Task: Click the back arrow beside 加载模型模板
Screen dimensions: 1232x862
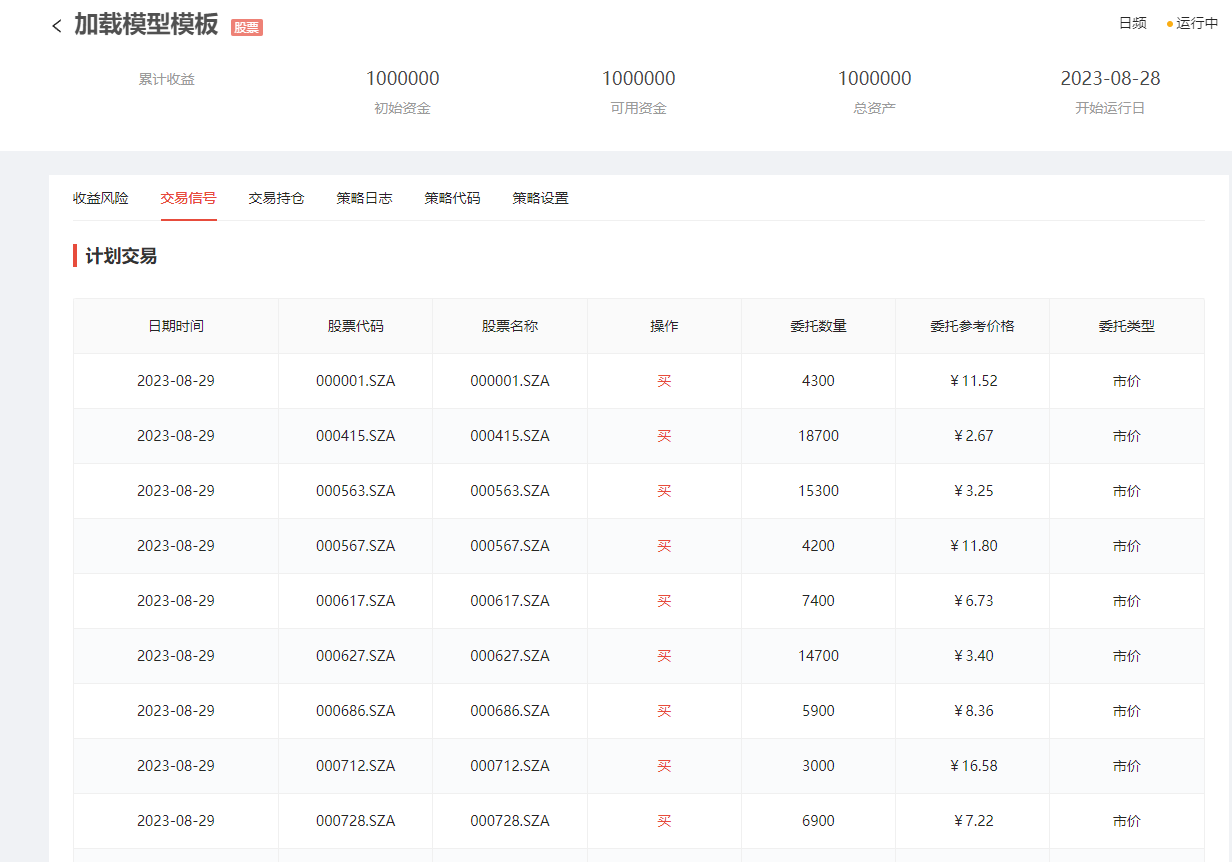Action: click(57, 26)
